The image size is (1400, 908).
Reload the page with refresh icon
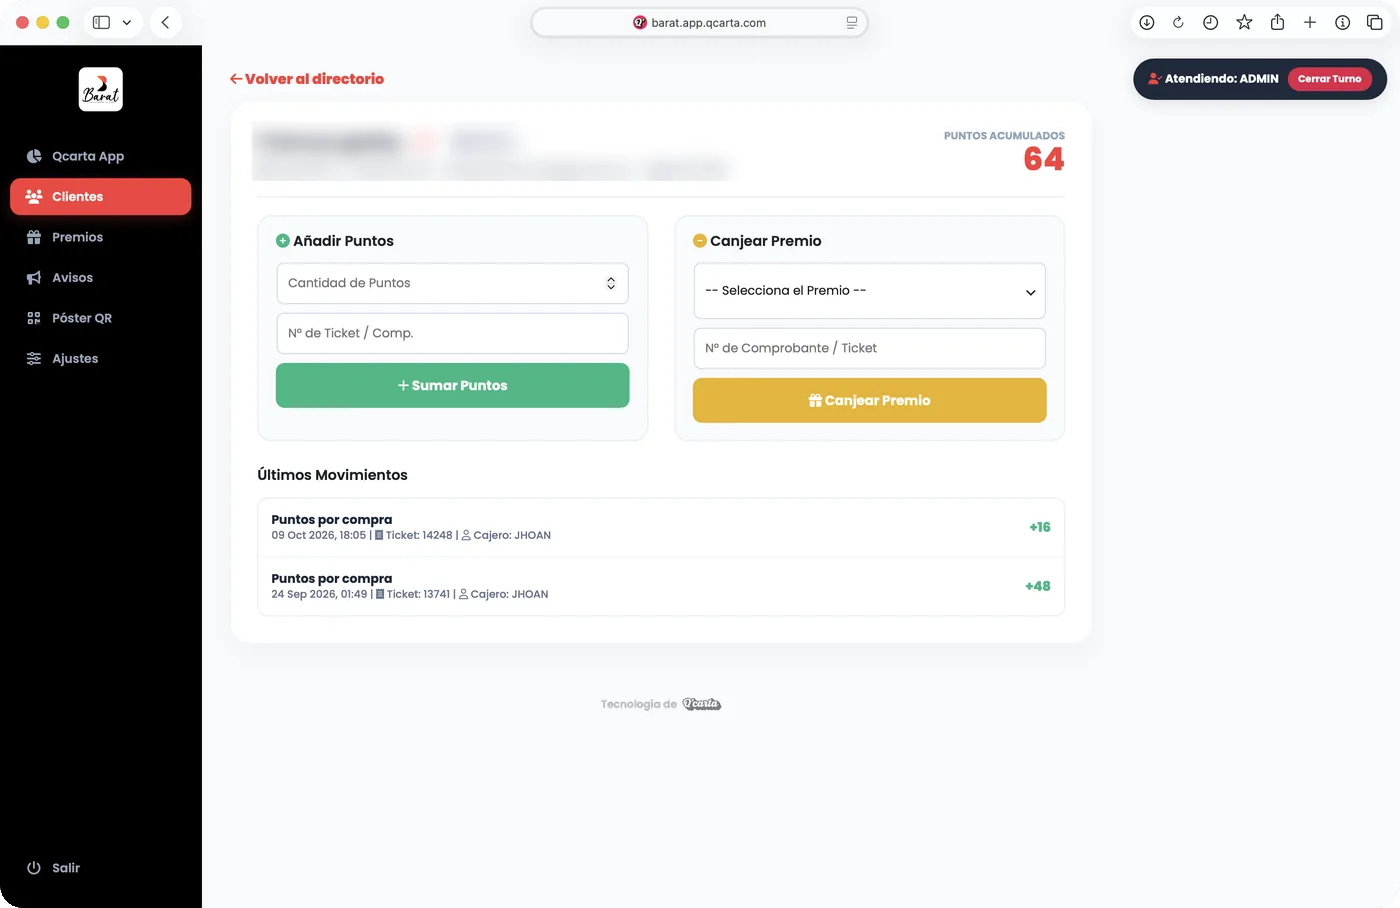coord(1178,22)
